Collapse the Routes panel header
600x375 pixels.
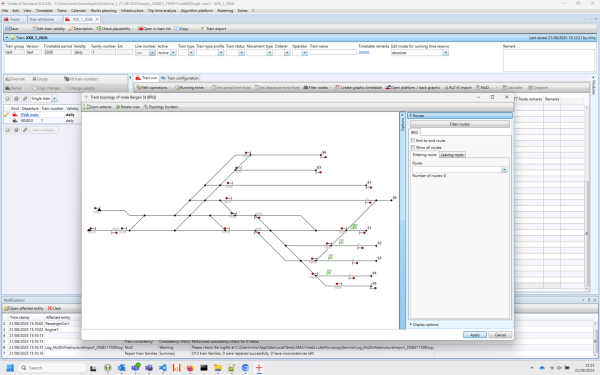click(x=460, y=116)
